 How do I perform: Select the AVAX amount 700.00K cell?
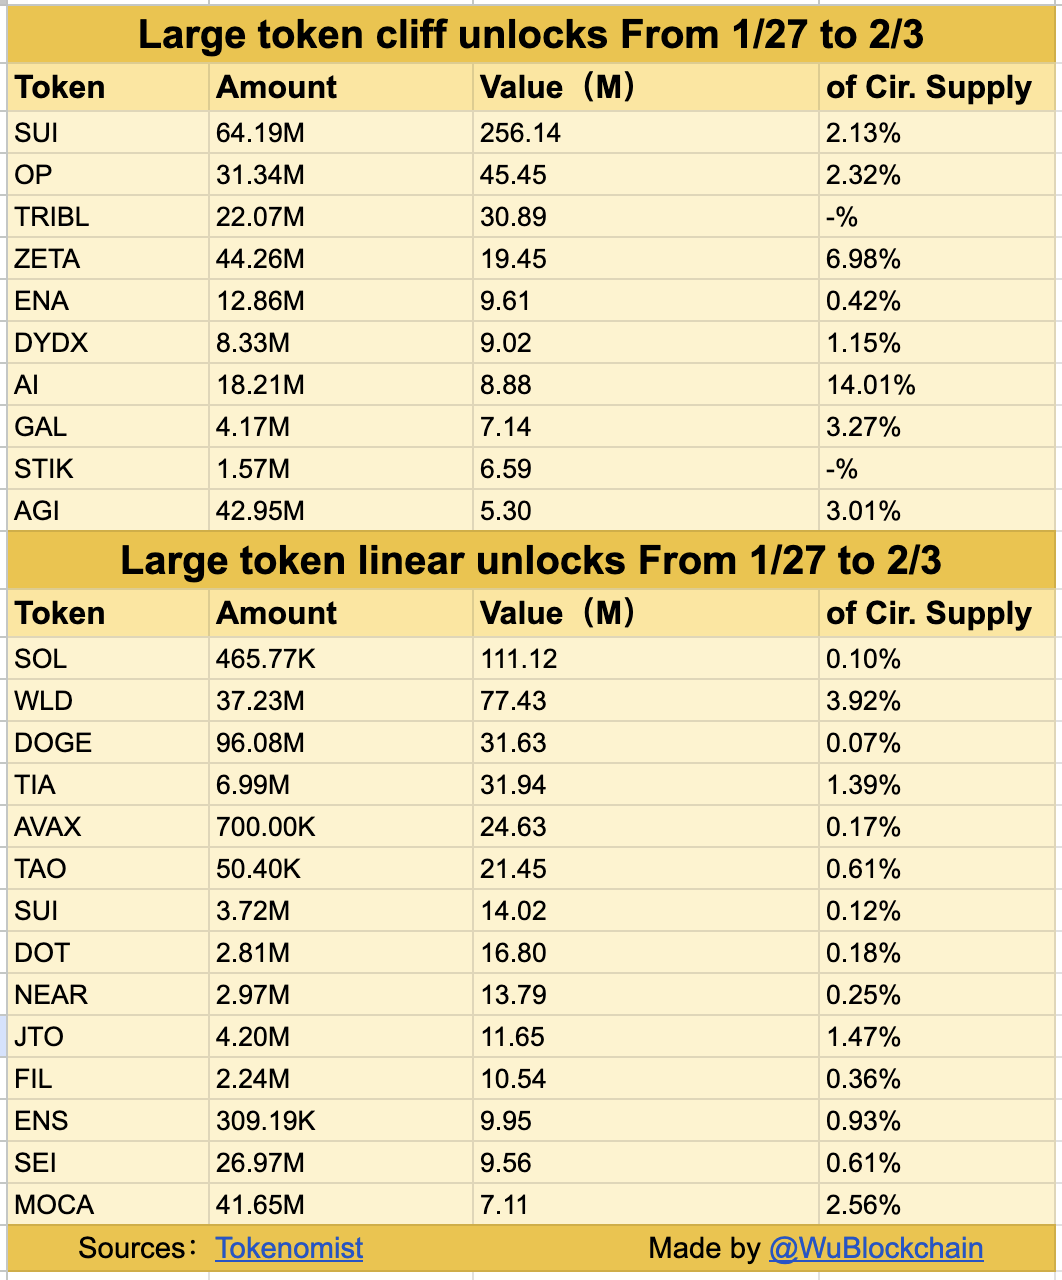[x=266, y=827]
